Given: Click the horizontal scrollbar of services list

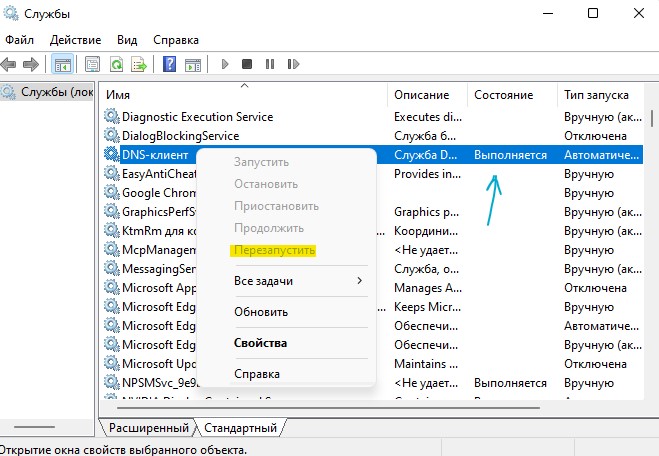Looking at the screenshot, I should coord(328,407).
